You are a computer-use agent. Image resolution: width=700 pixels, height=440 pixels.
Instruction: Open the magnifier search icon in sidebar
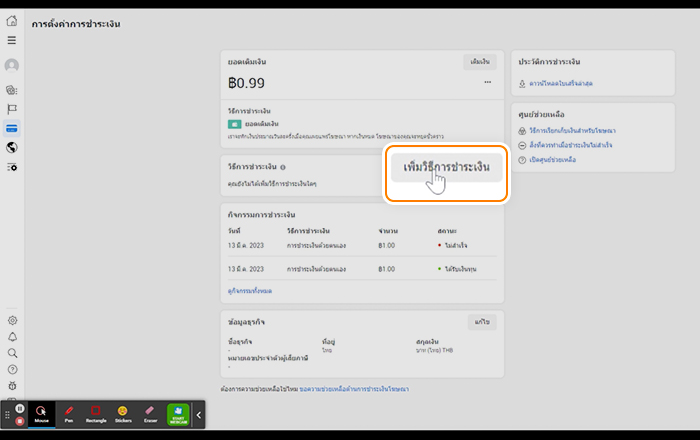click(12, 353)
